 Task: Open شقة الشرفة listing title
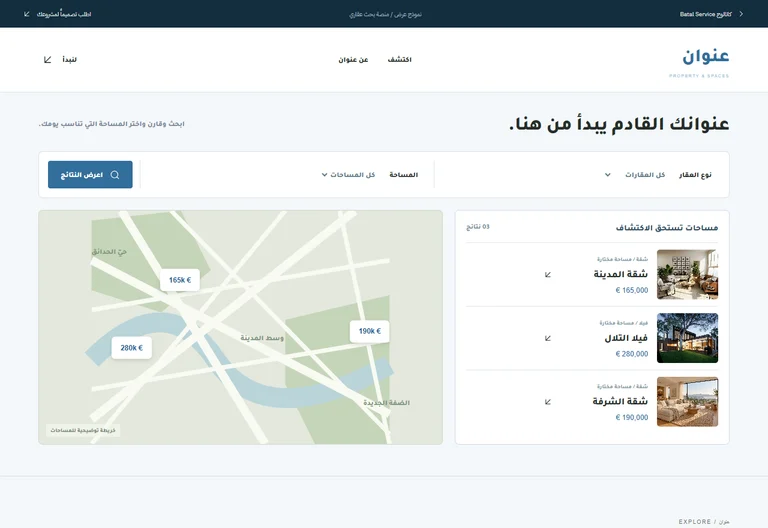[x=620, y=402]
